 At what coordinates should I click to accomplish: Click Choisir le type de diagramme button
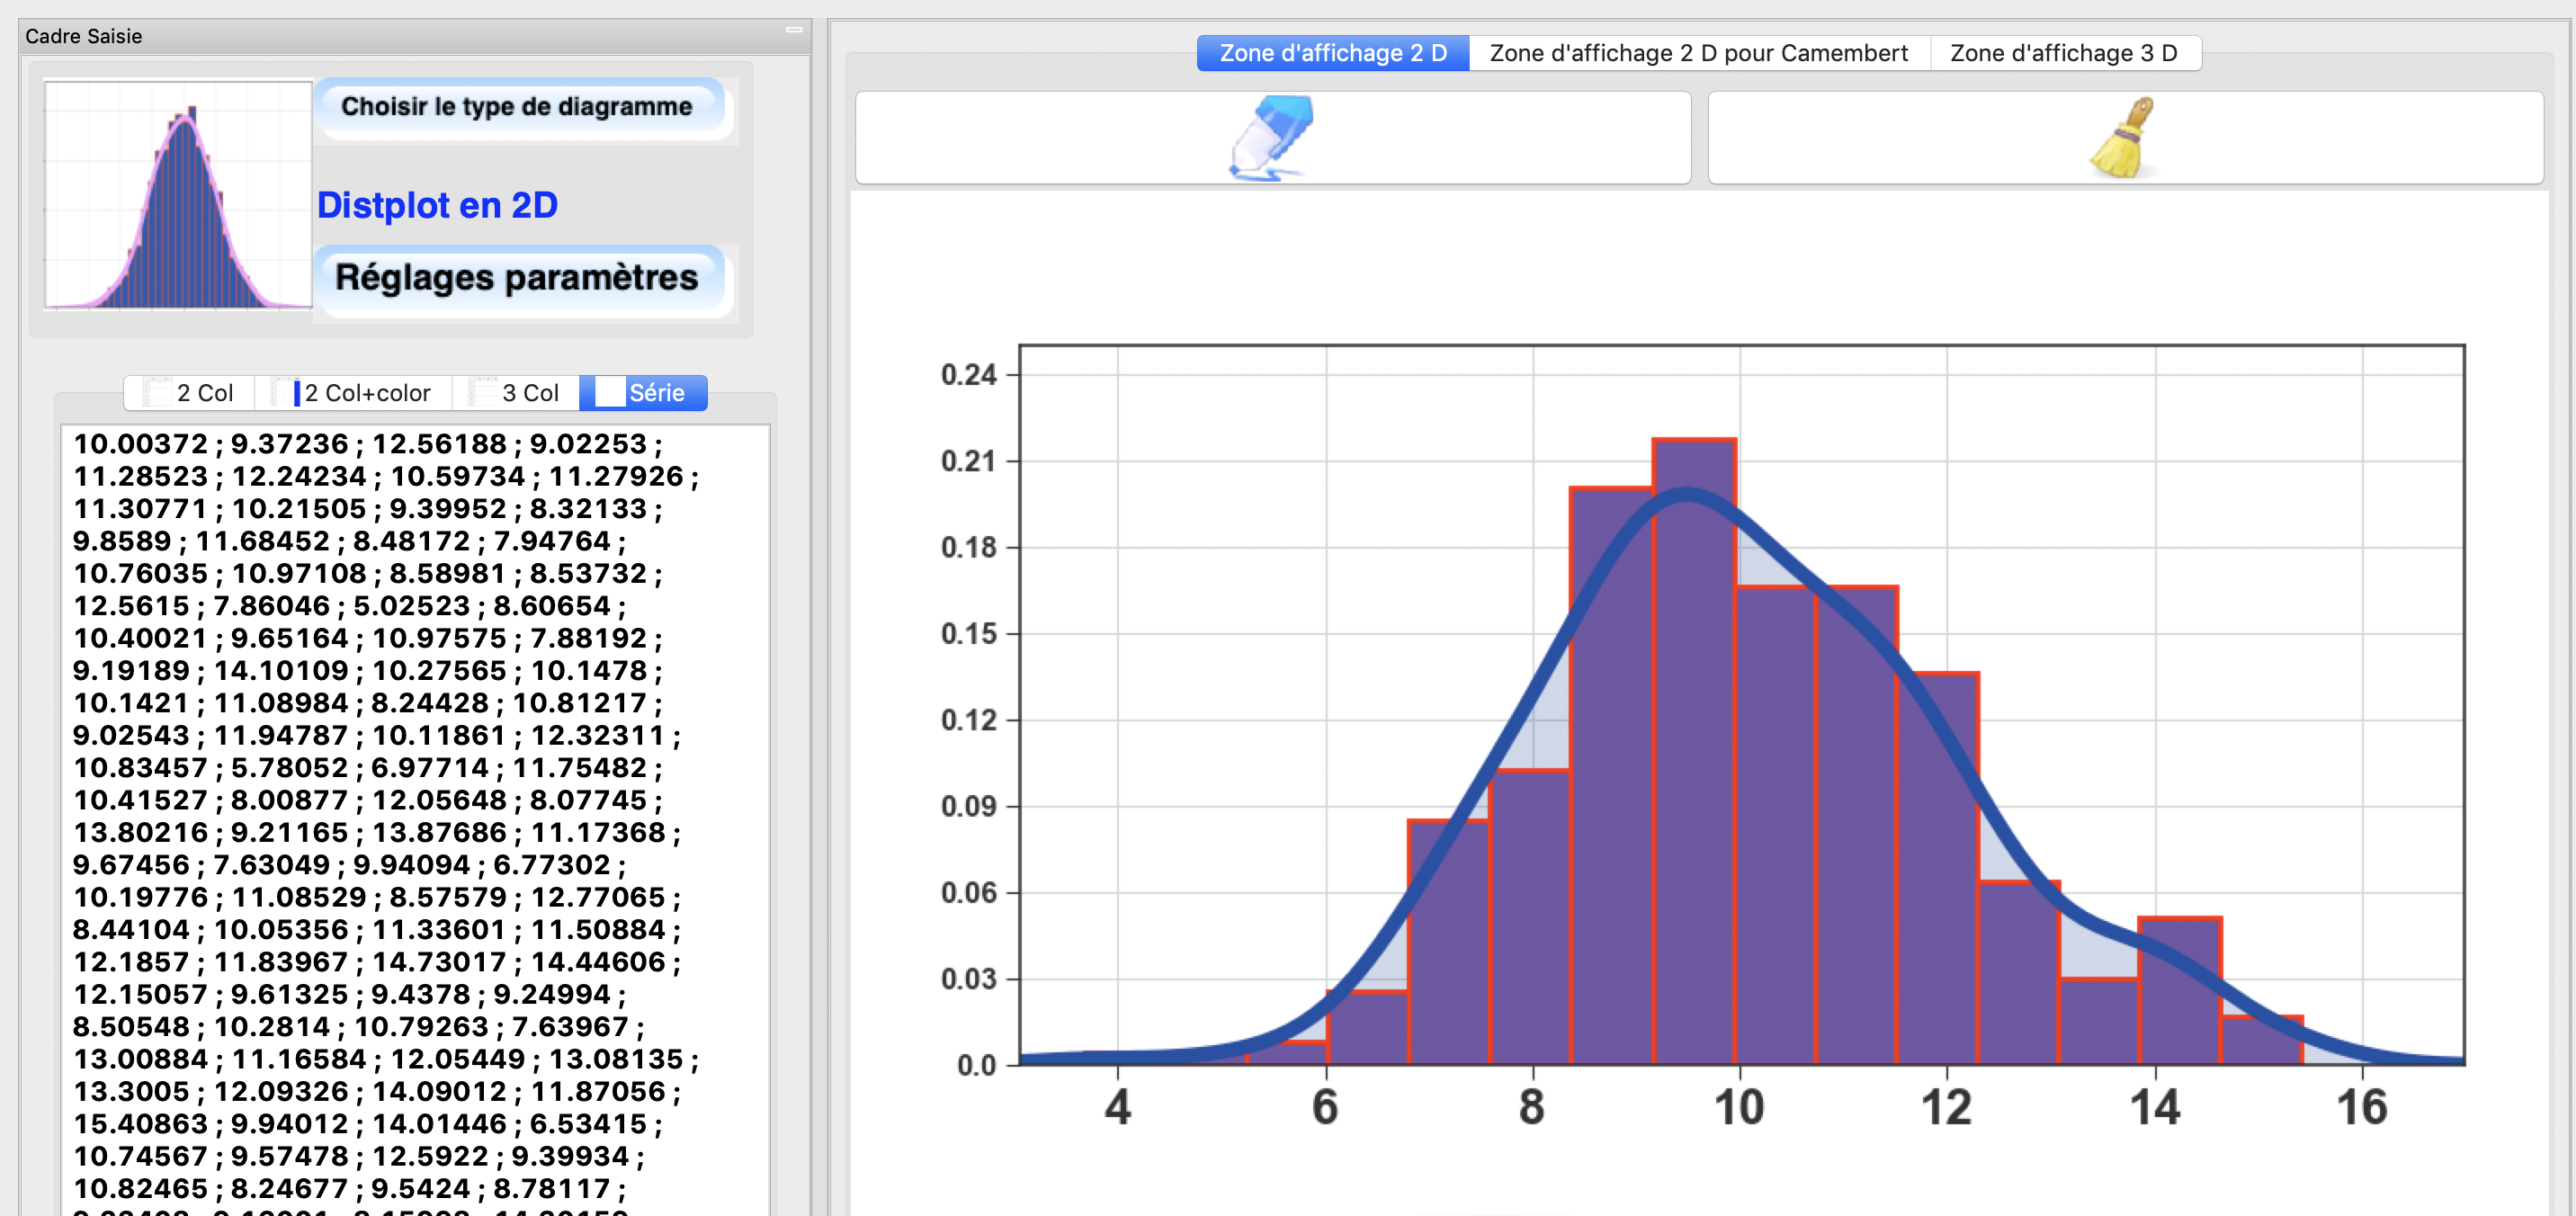coord(517,107)
